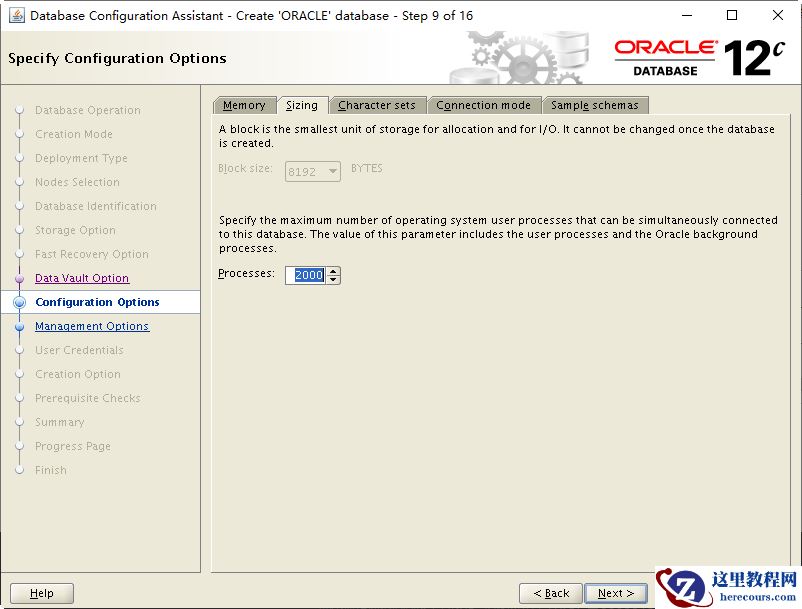
Task: Click the Configuration Options step bullet icon
Action: click(x=19, y=302)
